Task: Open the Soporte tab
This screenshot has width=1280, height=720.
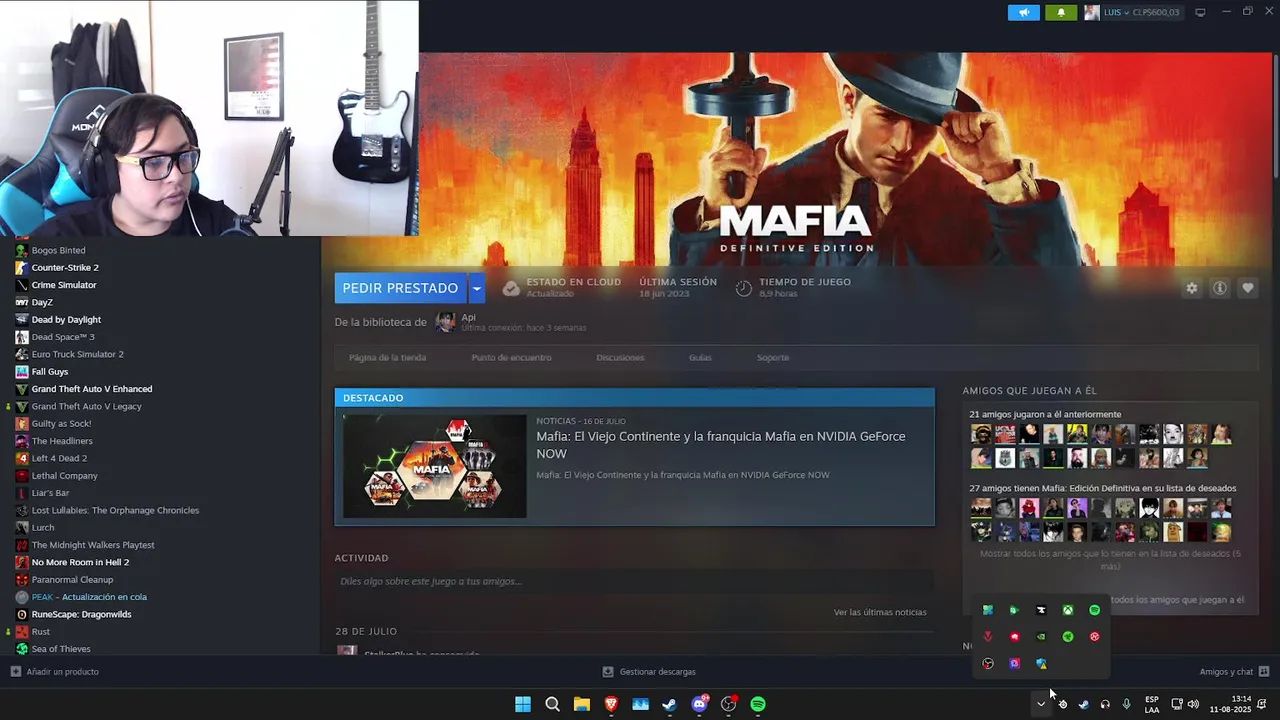Action: 773,357
